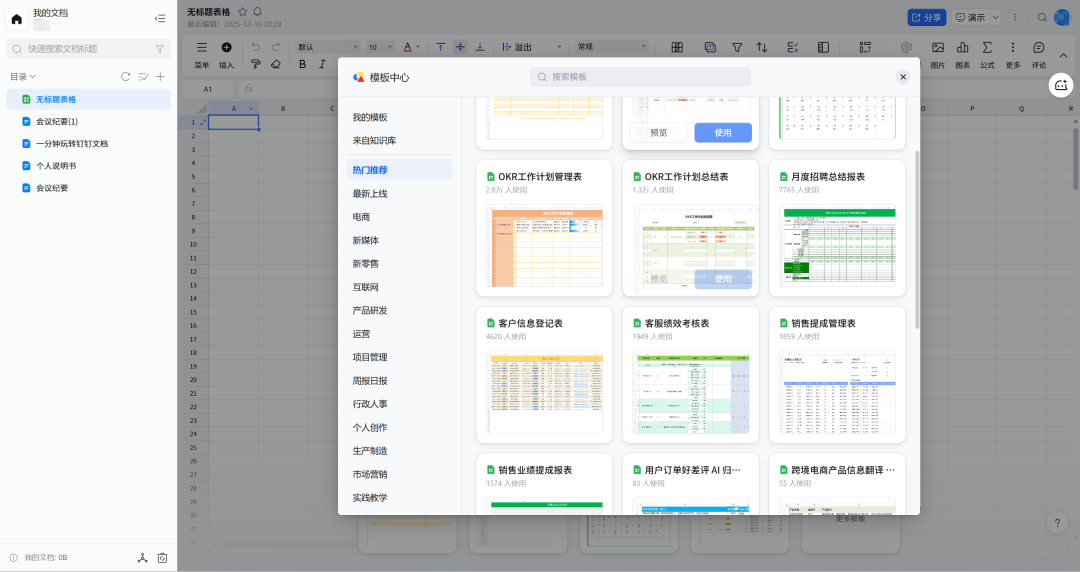
Task: Click the 分享 share button
Action: [926, 17]
